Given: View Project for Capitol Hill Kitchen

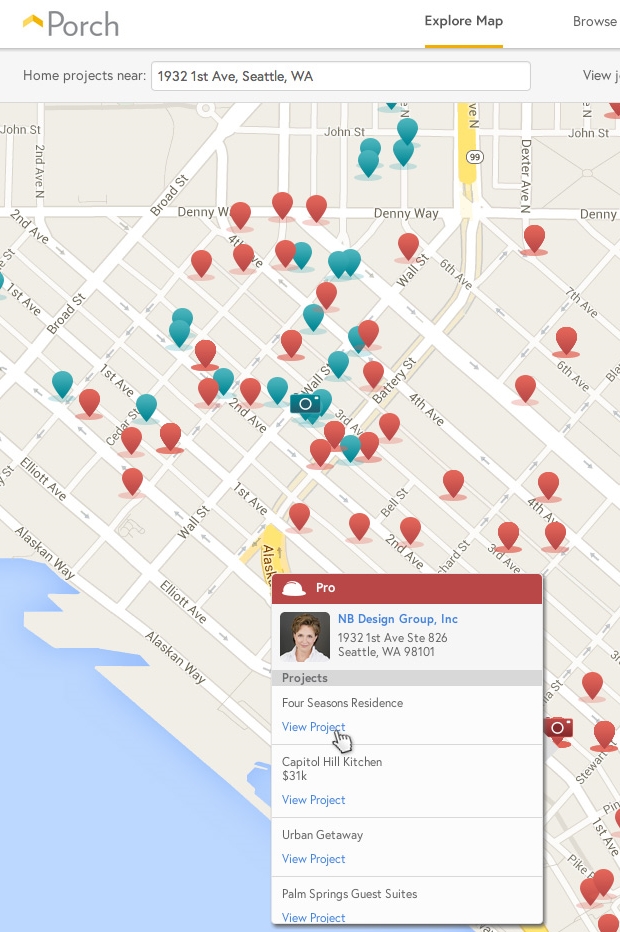Looking at the screenshot, I should click(x=313, y=800).
